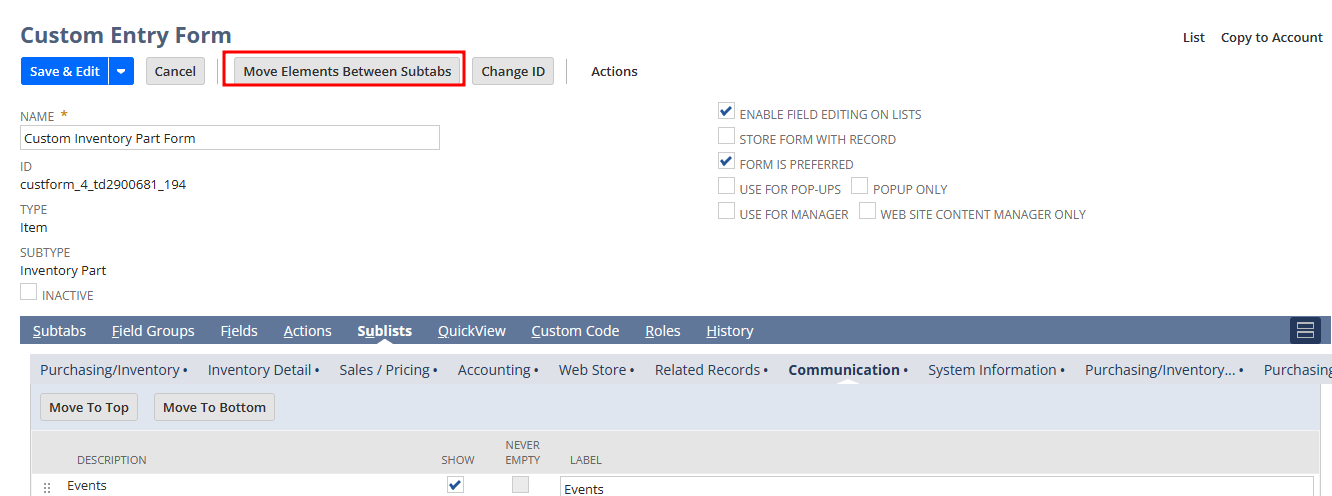
Task: Select the Sales / Pricing subtab
Action: click(384, 370)
